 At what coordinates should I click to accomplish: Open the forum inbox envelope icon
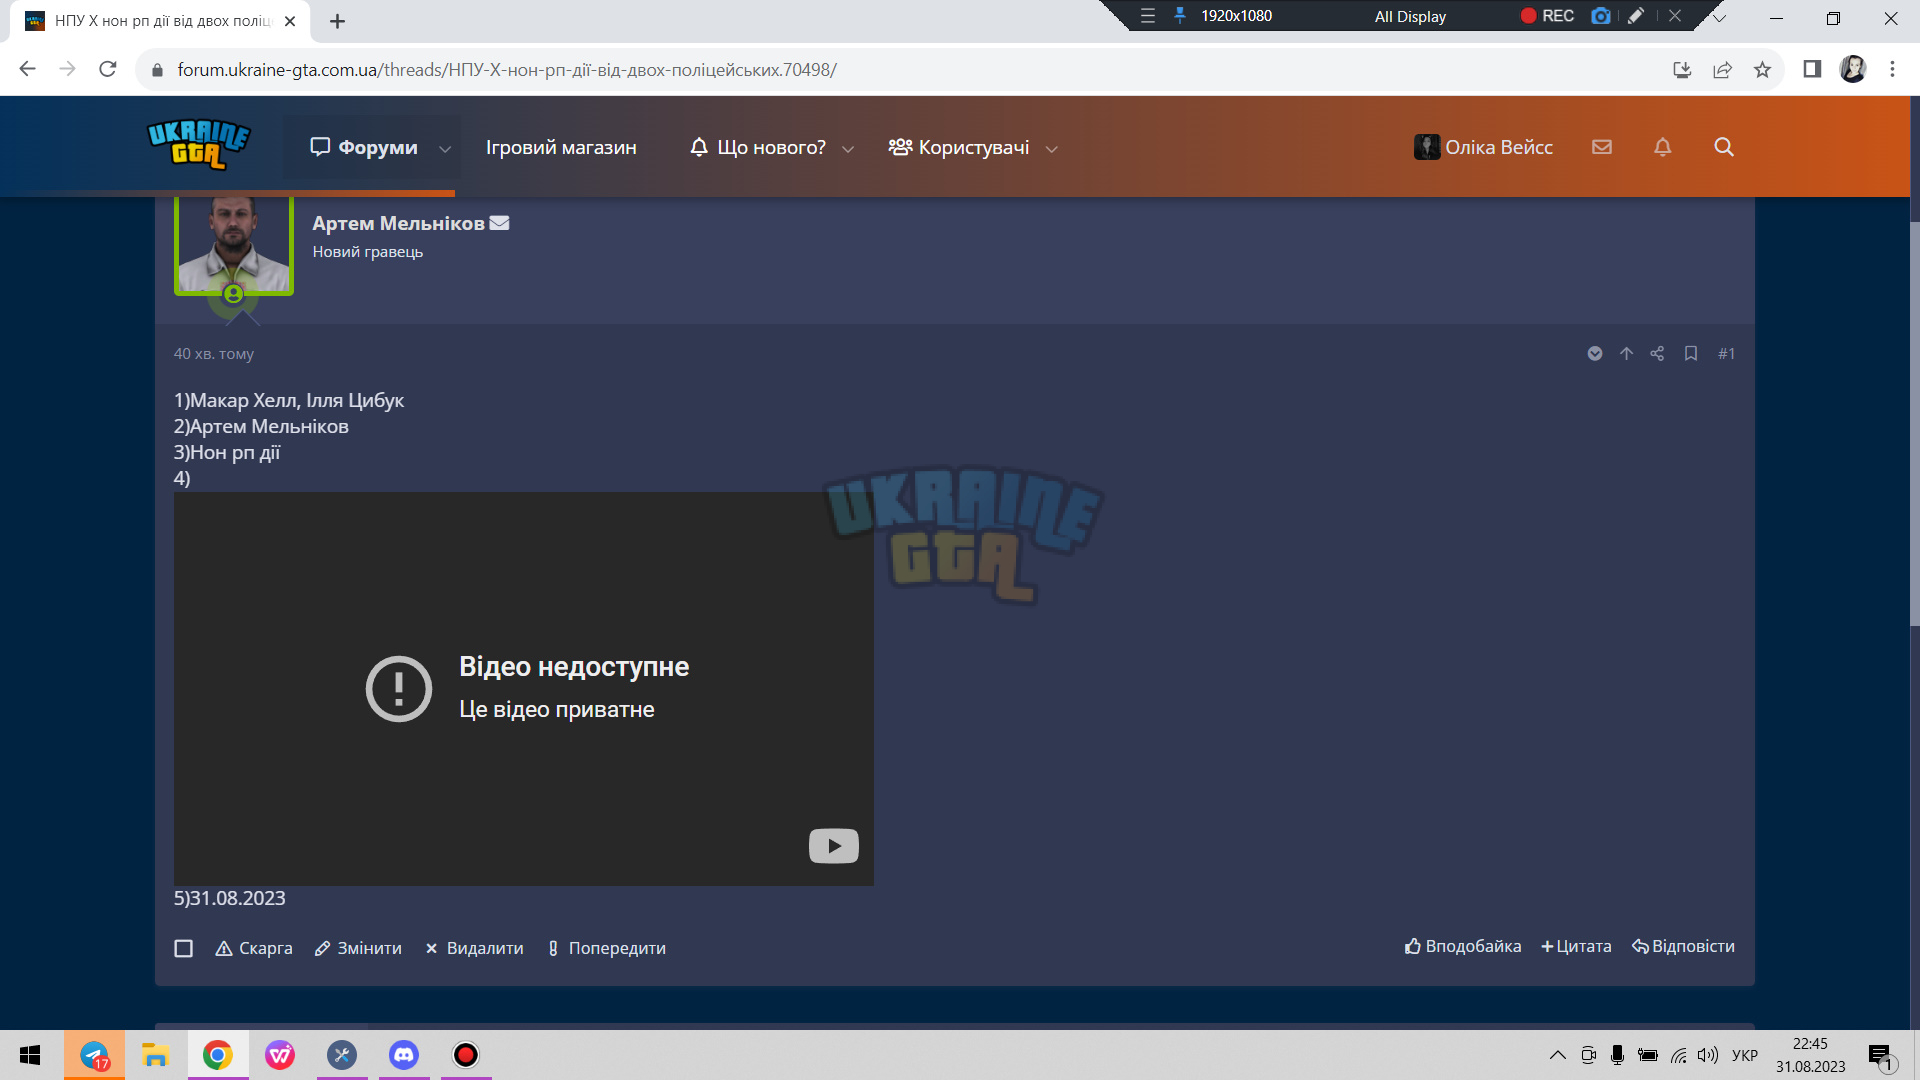pyautogui.click(x=1602, y=147)
